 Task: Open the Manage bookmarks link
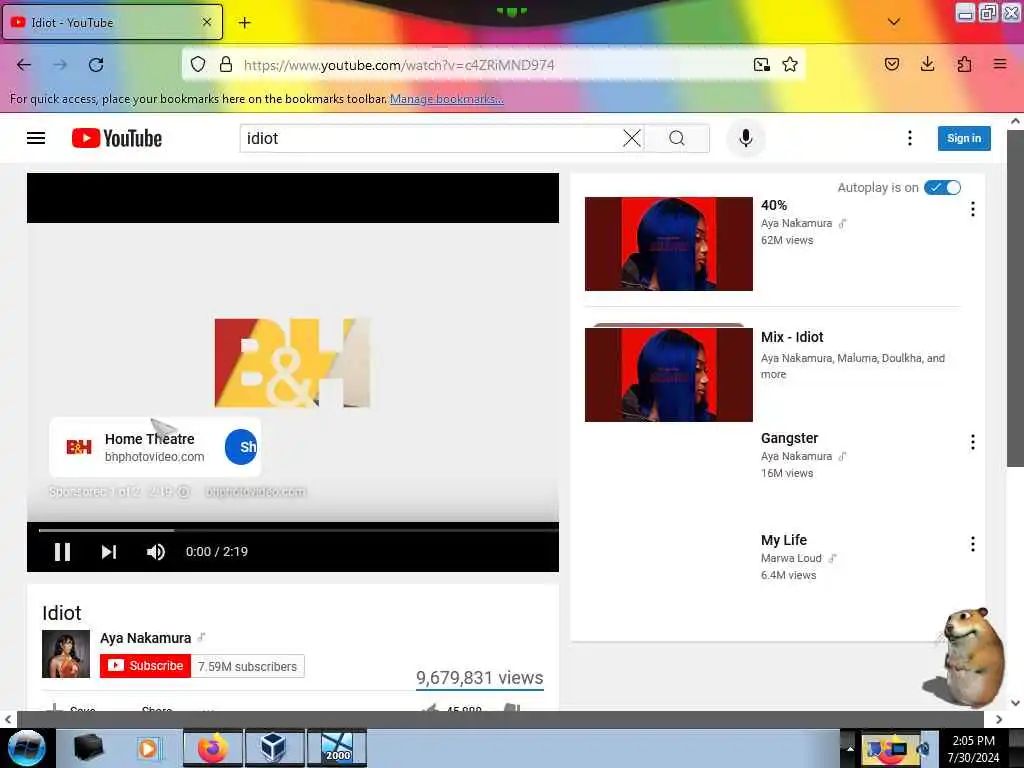(447, 99)
